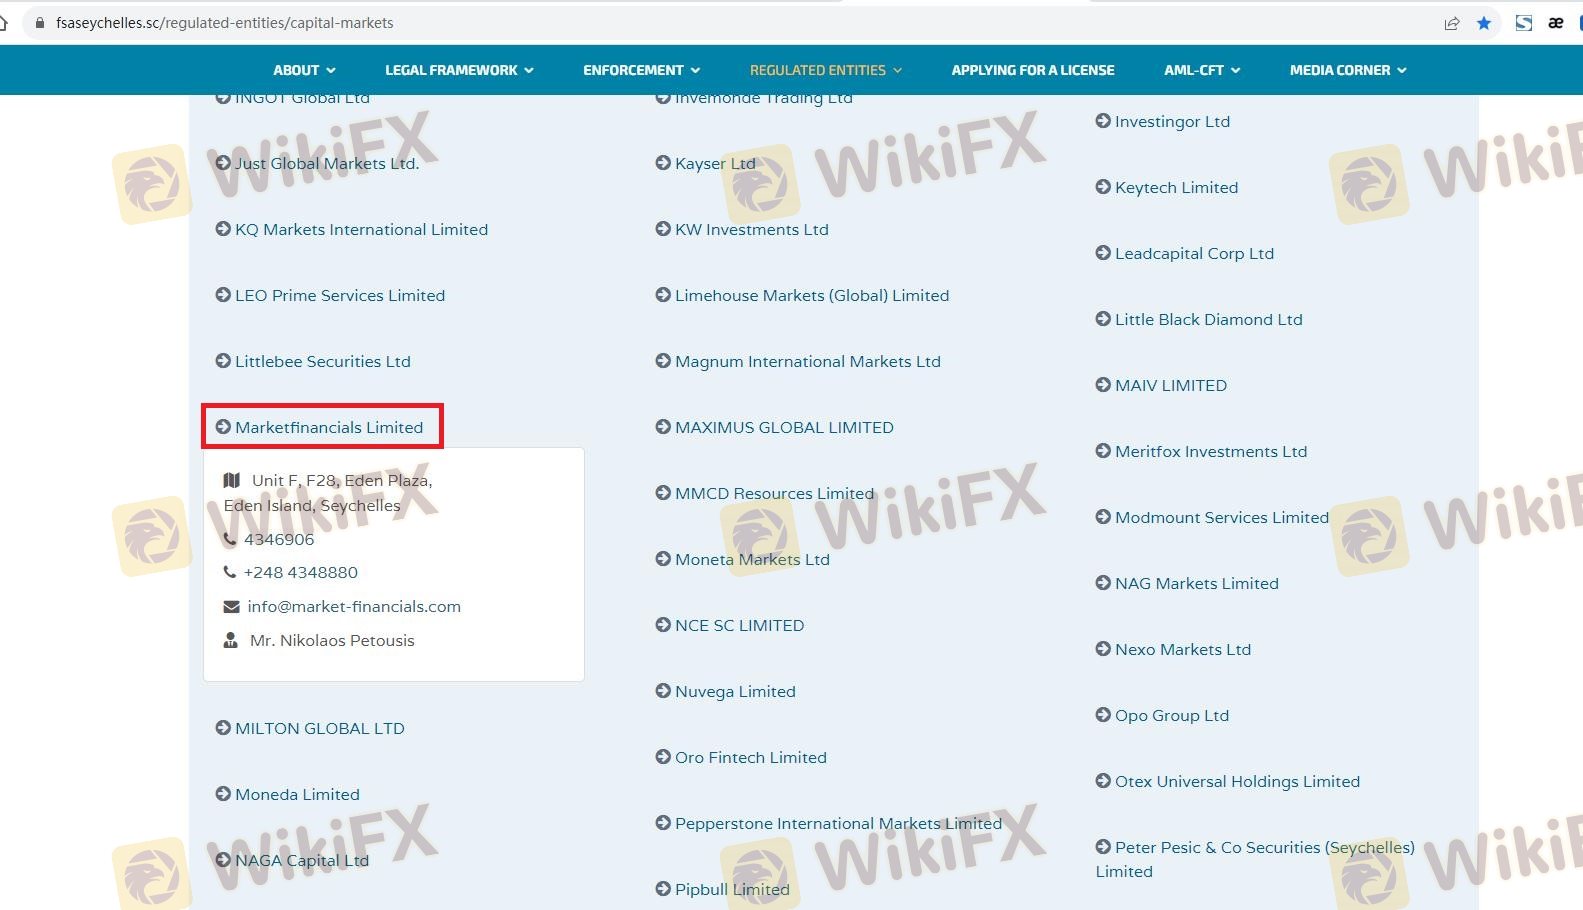Expand Pepperstone International Markets Limited entry
Image resolution: width=1583 pixels, height=910 pixels.
click(x=837, y=823)
